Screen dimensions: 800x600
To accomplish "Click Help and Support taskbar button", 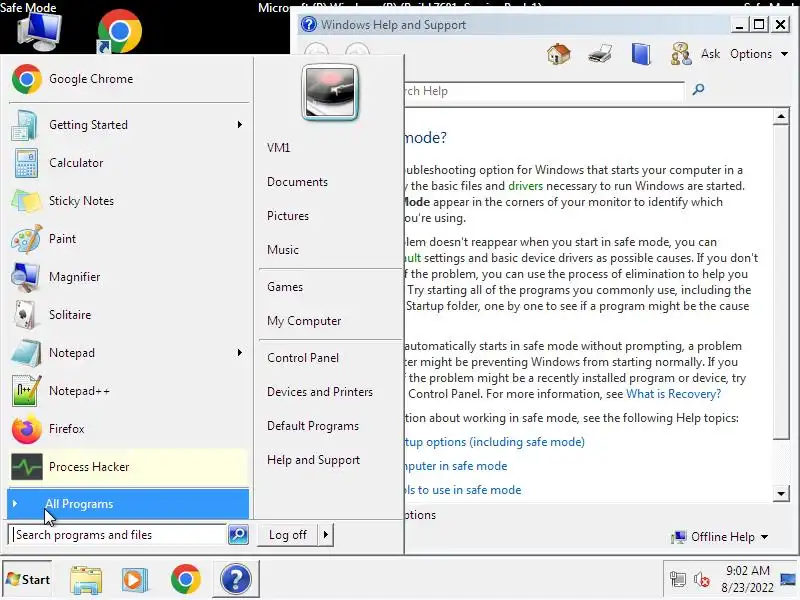I will 236,580.
